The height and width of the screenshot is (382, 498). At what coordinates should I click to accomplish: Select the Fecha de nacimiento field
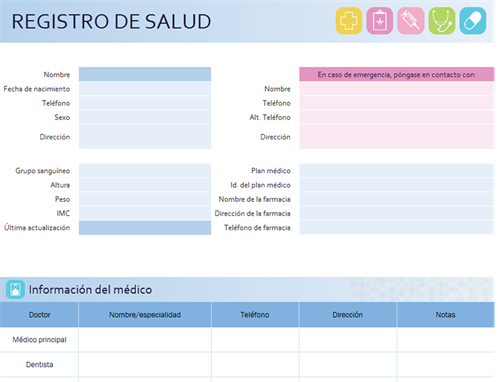point(145,89)
